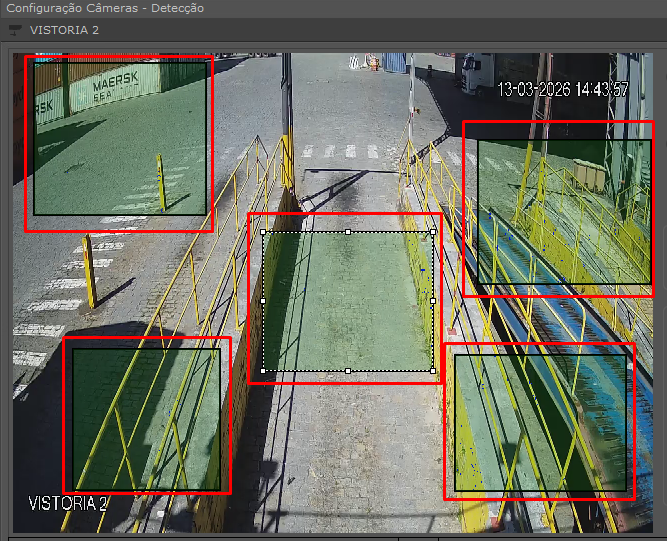
Task: Click the MAERSK container in the video
Action: pyautogui.click(x=120, y=85)
